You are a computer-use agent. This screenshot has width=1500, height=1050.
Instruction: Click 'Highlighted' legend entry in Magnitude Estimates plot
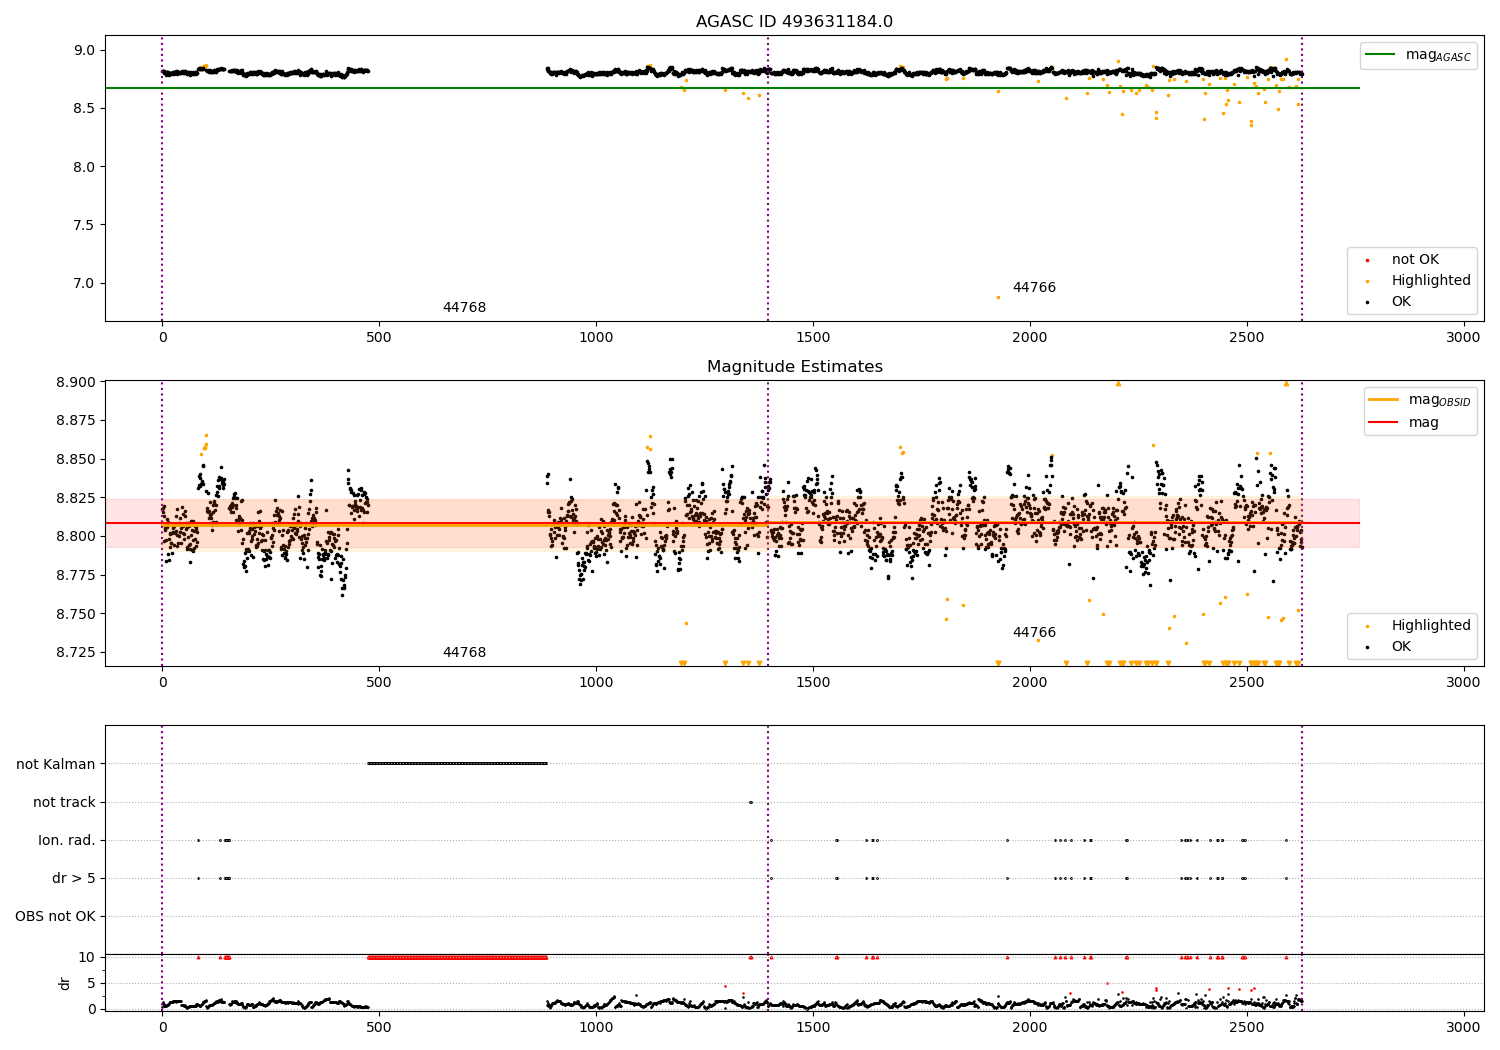(1431, 626)
